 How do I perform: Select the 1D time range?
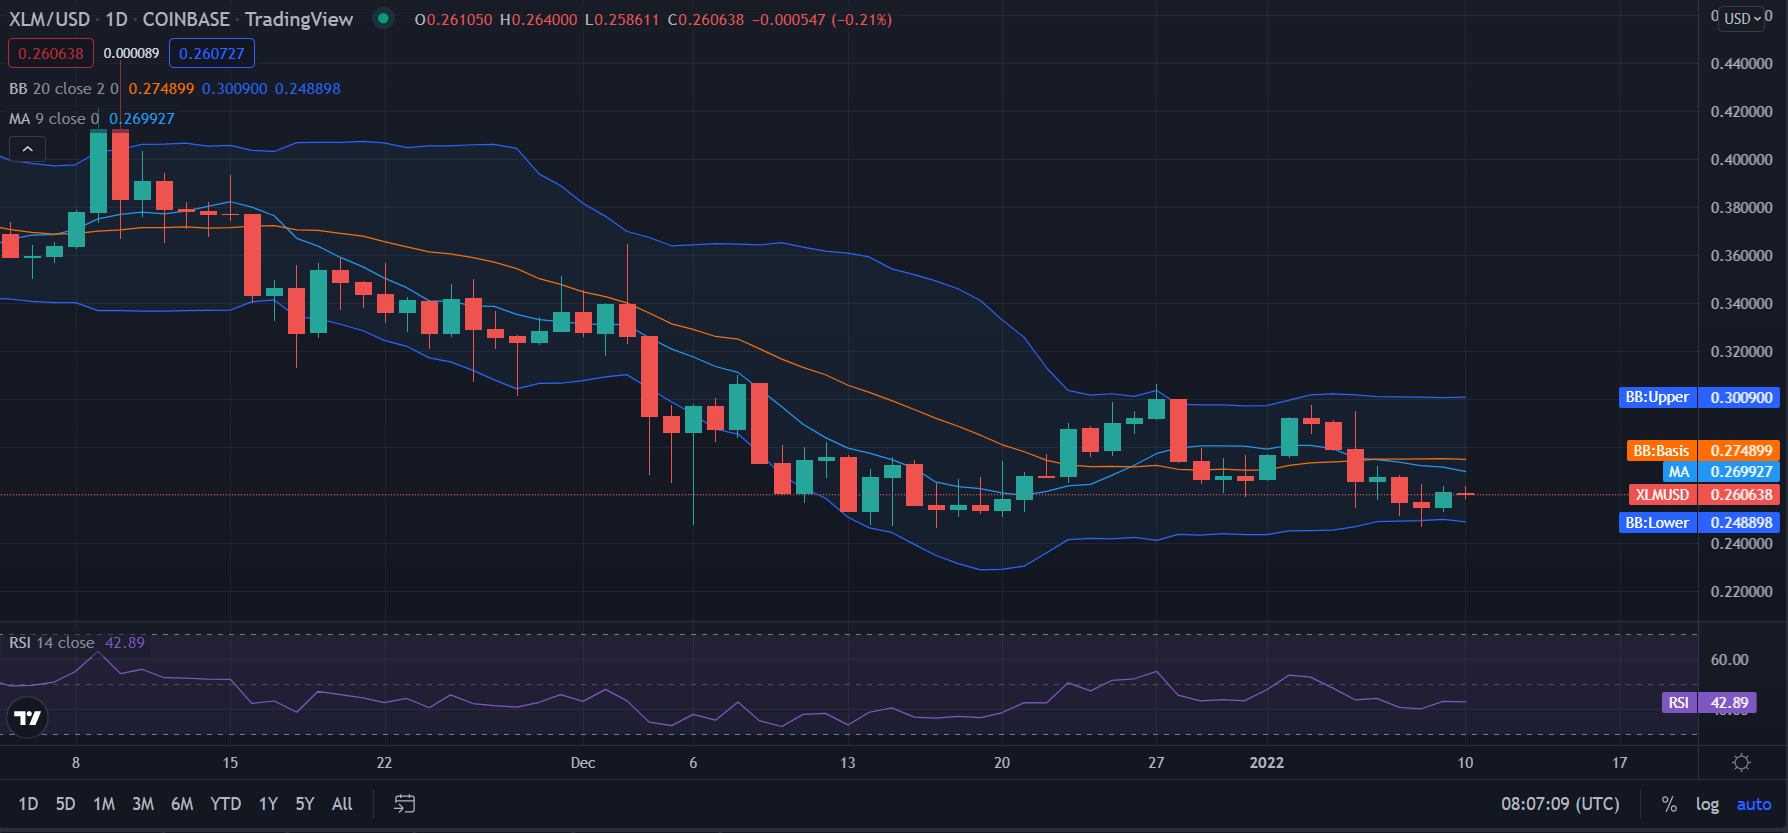click(x=28, y=804)
